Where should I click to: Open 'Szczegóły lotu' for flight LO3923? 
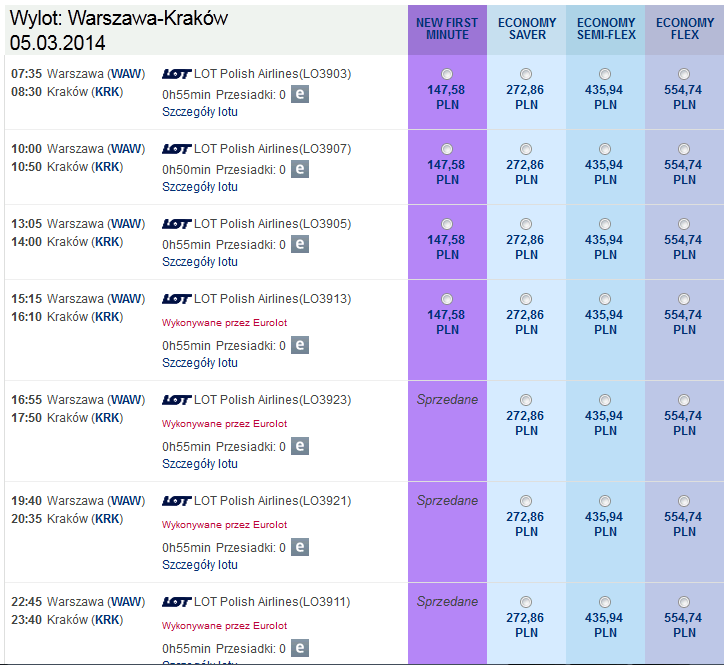click(199, 464)
